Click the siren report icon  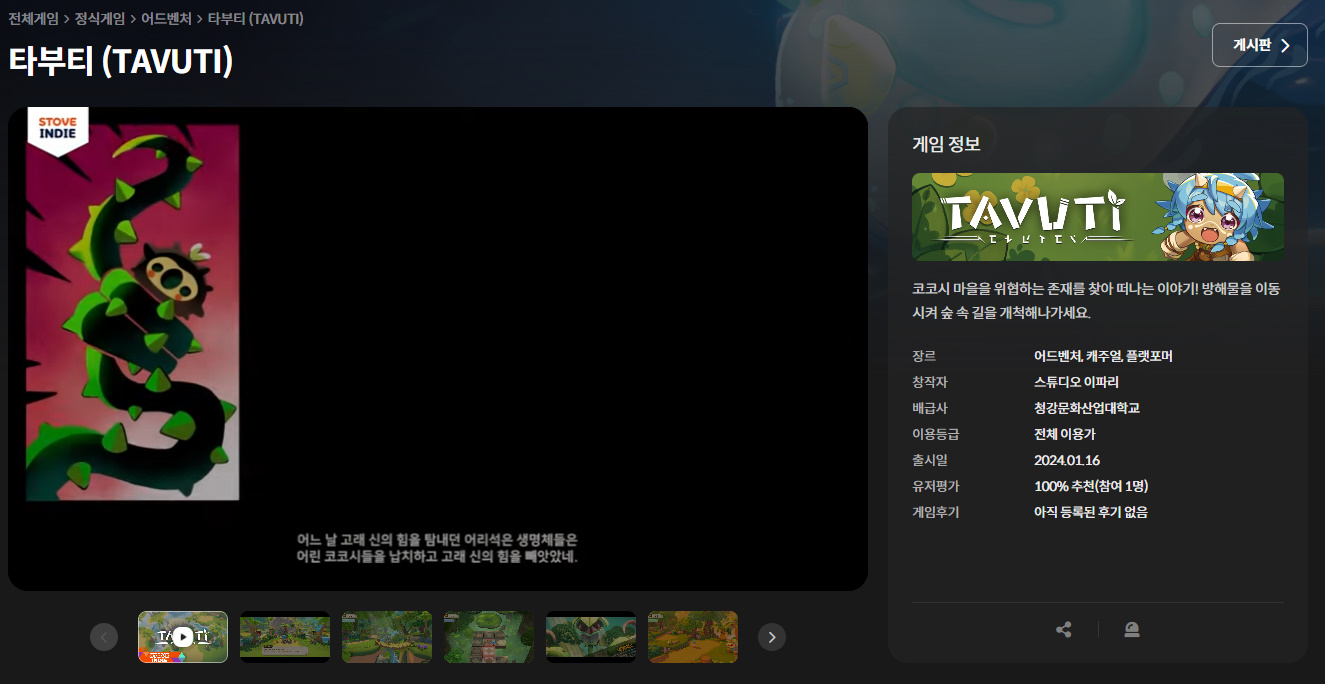(x=1132, y=630)
